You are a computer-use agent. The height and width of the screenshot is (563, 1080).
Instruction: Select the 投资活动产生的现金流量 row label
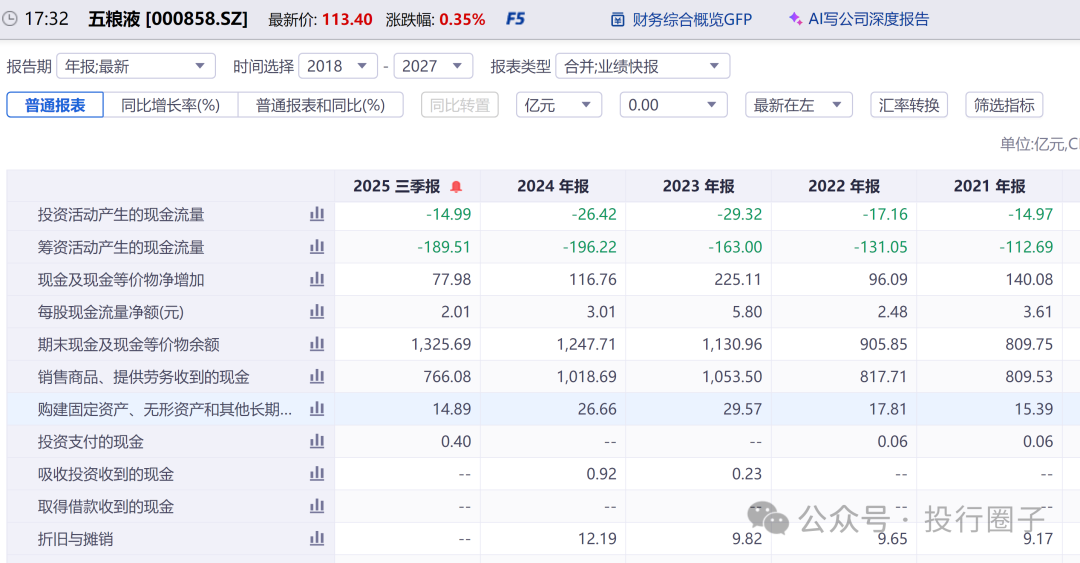(121, 214)
